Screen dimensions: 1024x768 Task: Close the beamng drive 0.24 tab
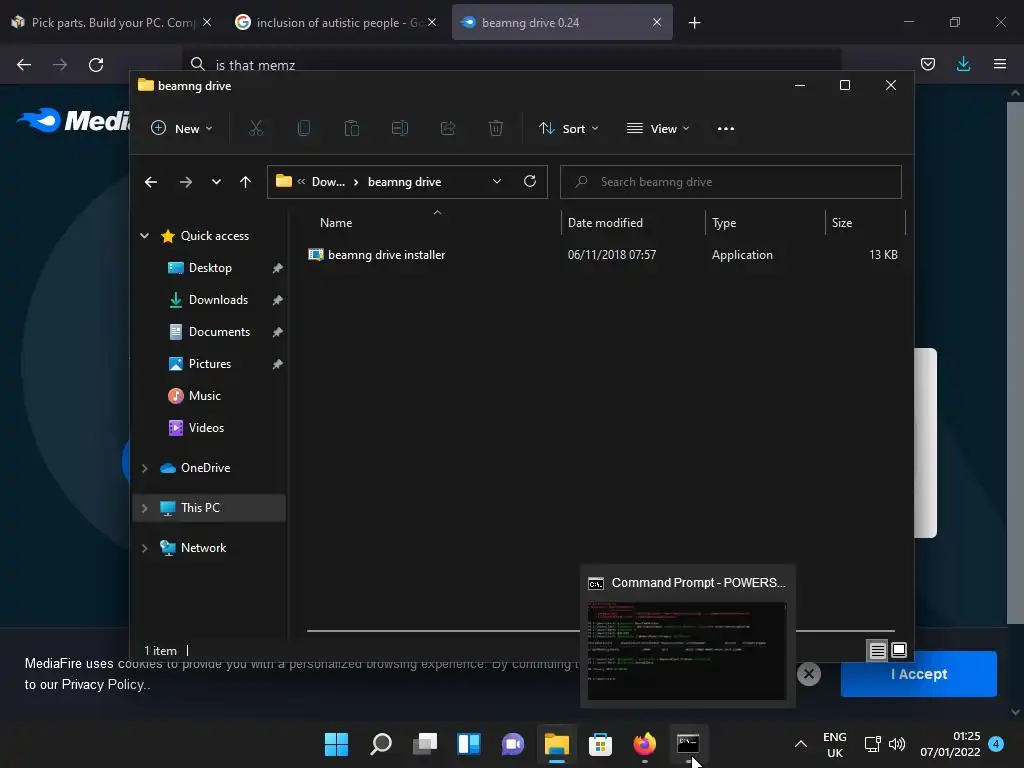657,22
